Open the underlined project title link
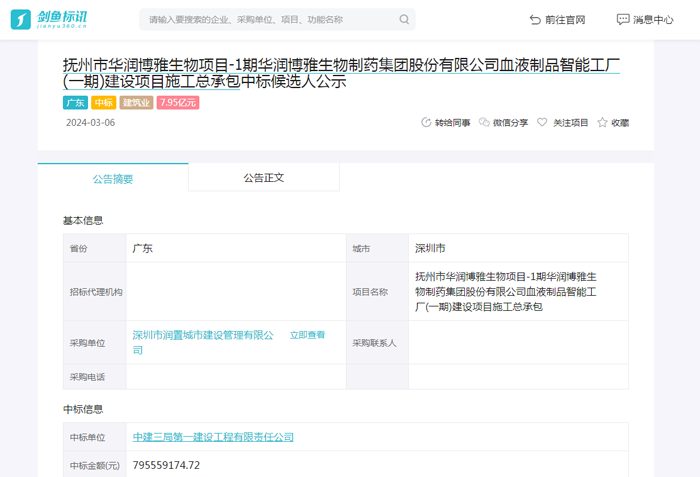 tap(341, 73)
